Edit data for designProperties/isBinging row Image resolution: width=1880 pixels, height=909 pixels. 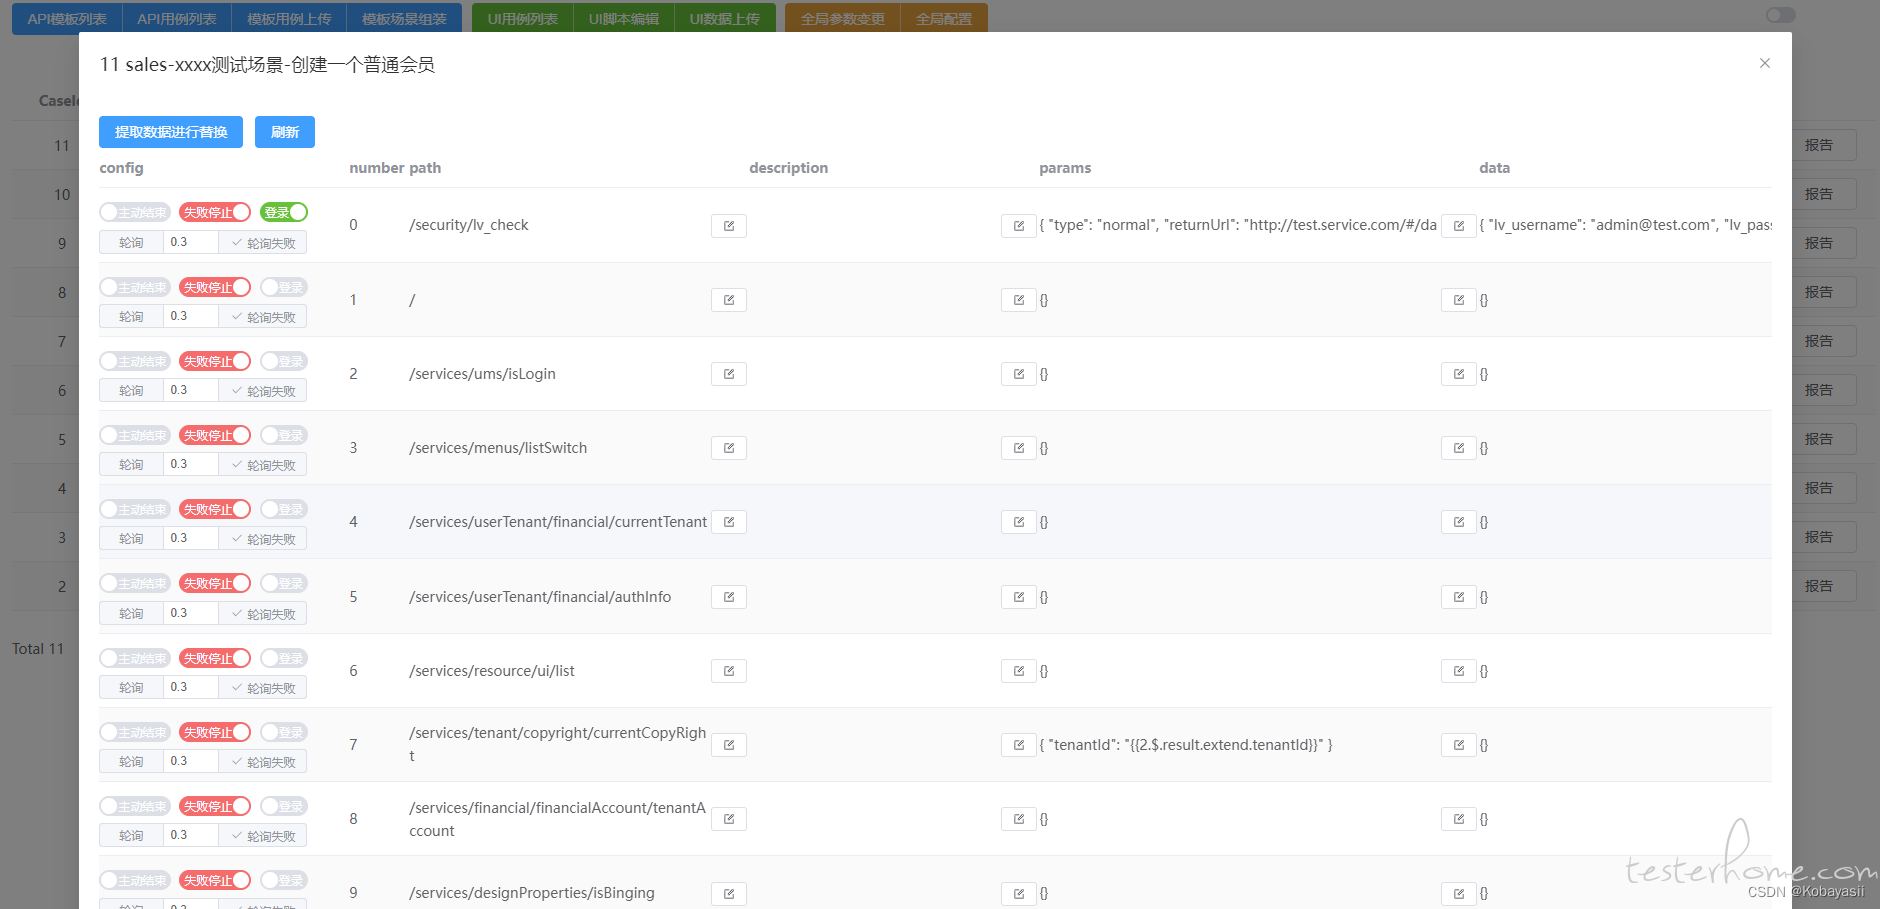coord(1458,893)
